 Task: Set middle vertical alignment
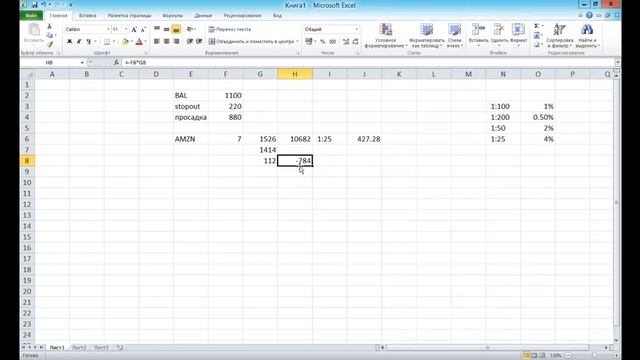pyautogui.click(x=167, y=29)
